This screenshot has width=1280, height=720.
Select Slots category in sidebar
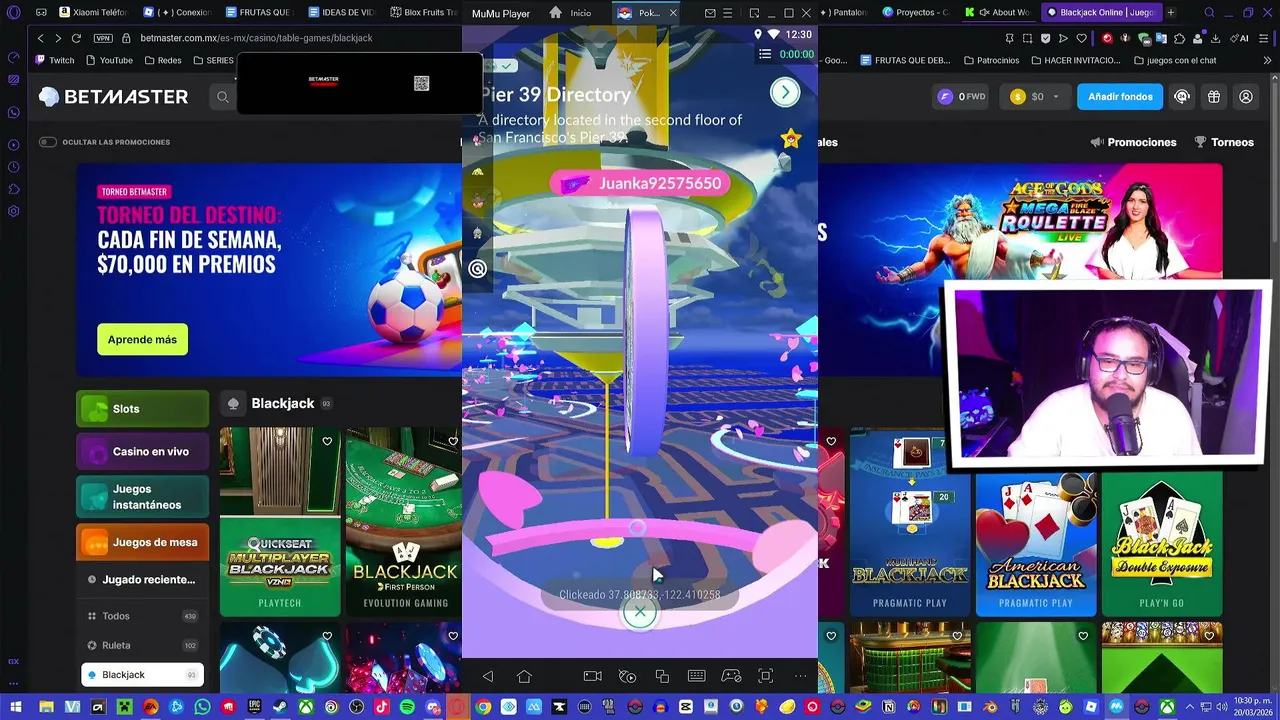pyautogui.click(x=142, y=409)
